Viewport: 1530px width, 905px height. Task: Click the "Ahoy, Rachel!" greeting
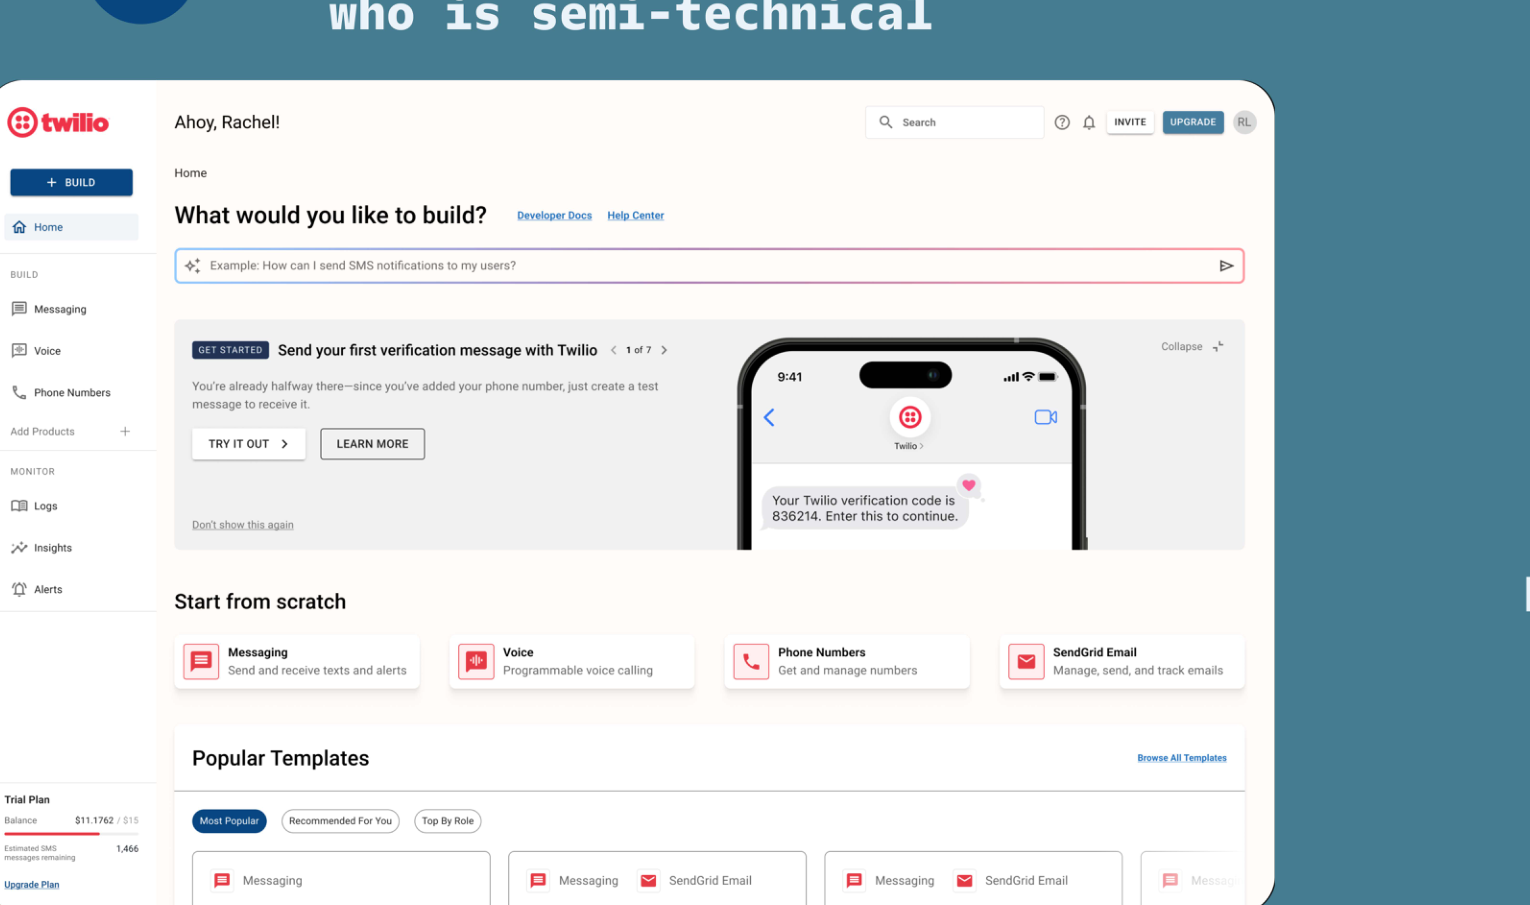(227, 122)
